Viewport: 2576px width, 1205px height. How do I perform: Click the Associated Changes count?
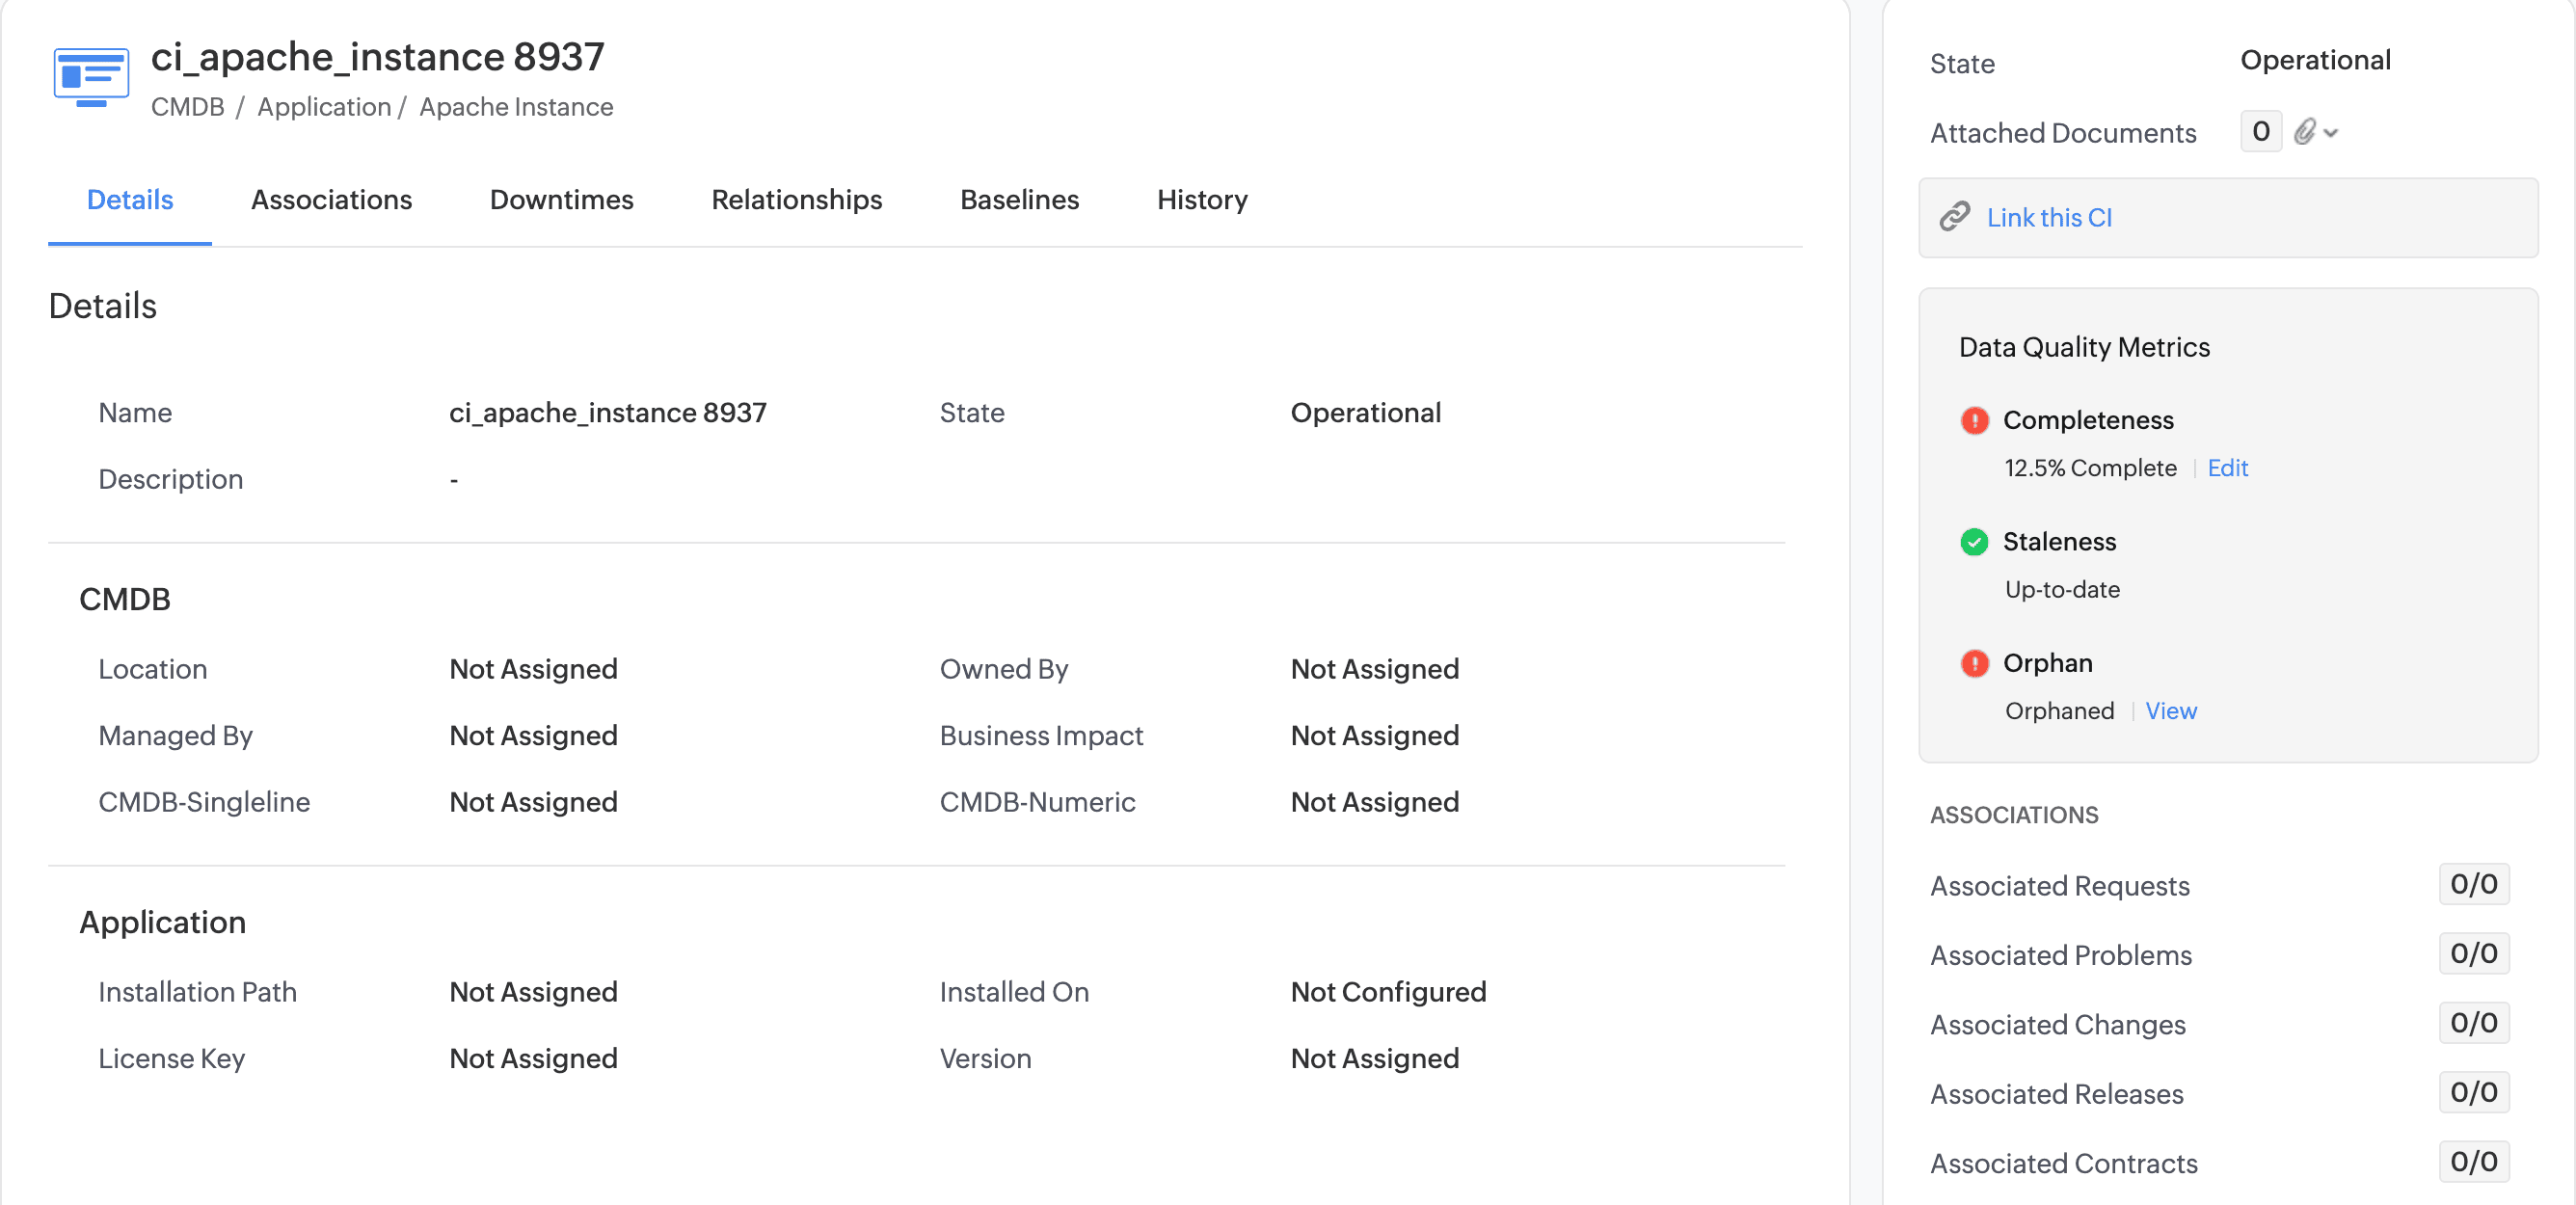point(2473,1023)
